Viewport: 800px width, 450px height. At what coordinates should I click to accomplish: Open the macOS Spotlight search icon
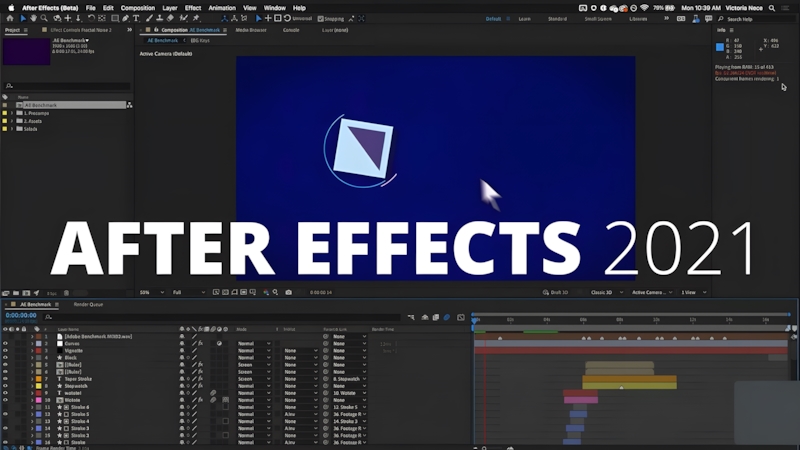click(772, 8)
